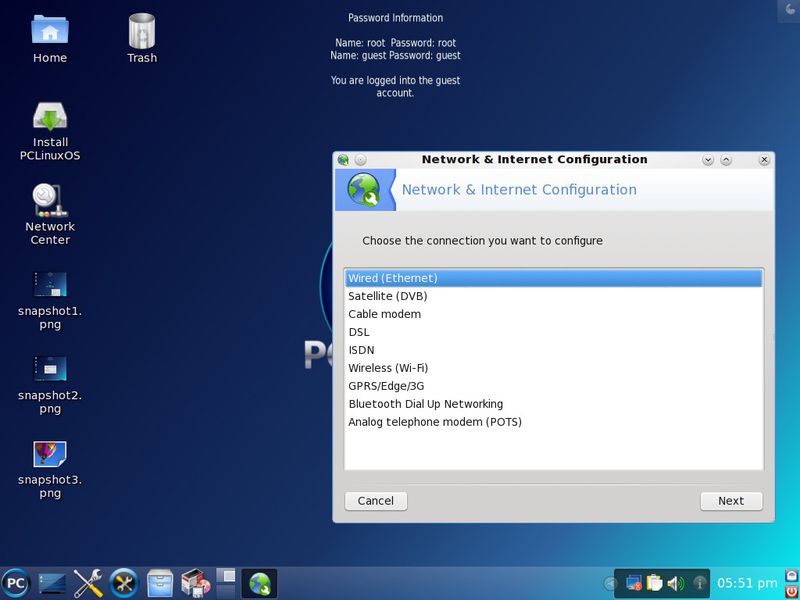Click the 05:51 pm clock
Viewport: 800px width, 600px height.
click(x=747, y=583)
